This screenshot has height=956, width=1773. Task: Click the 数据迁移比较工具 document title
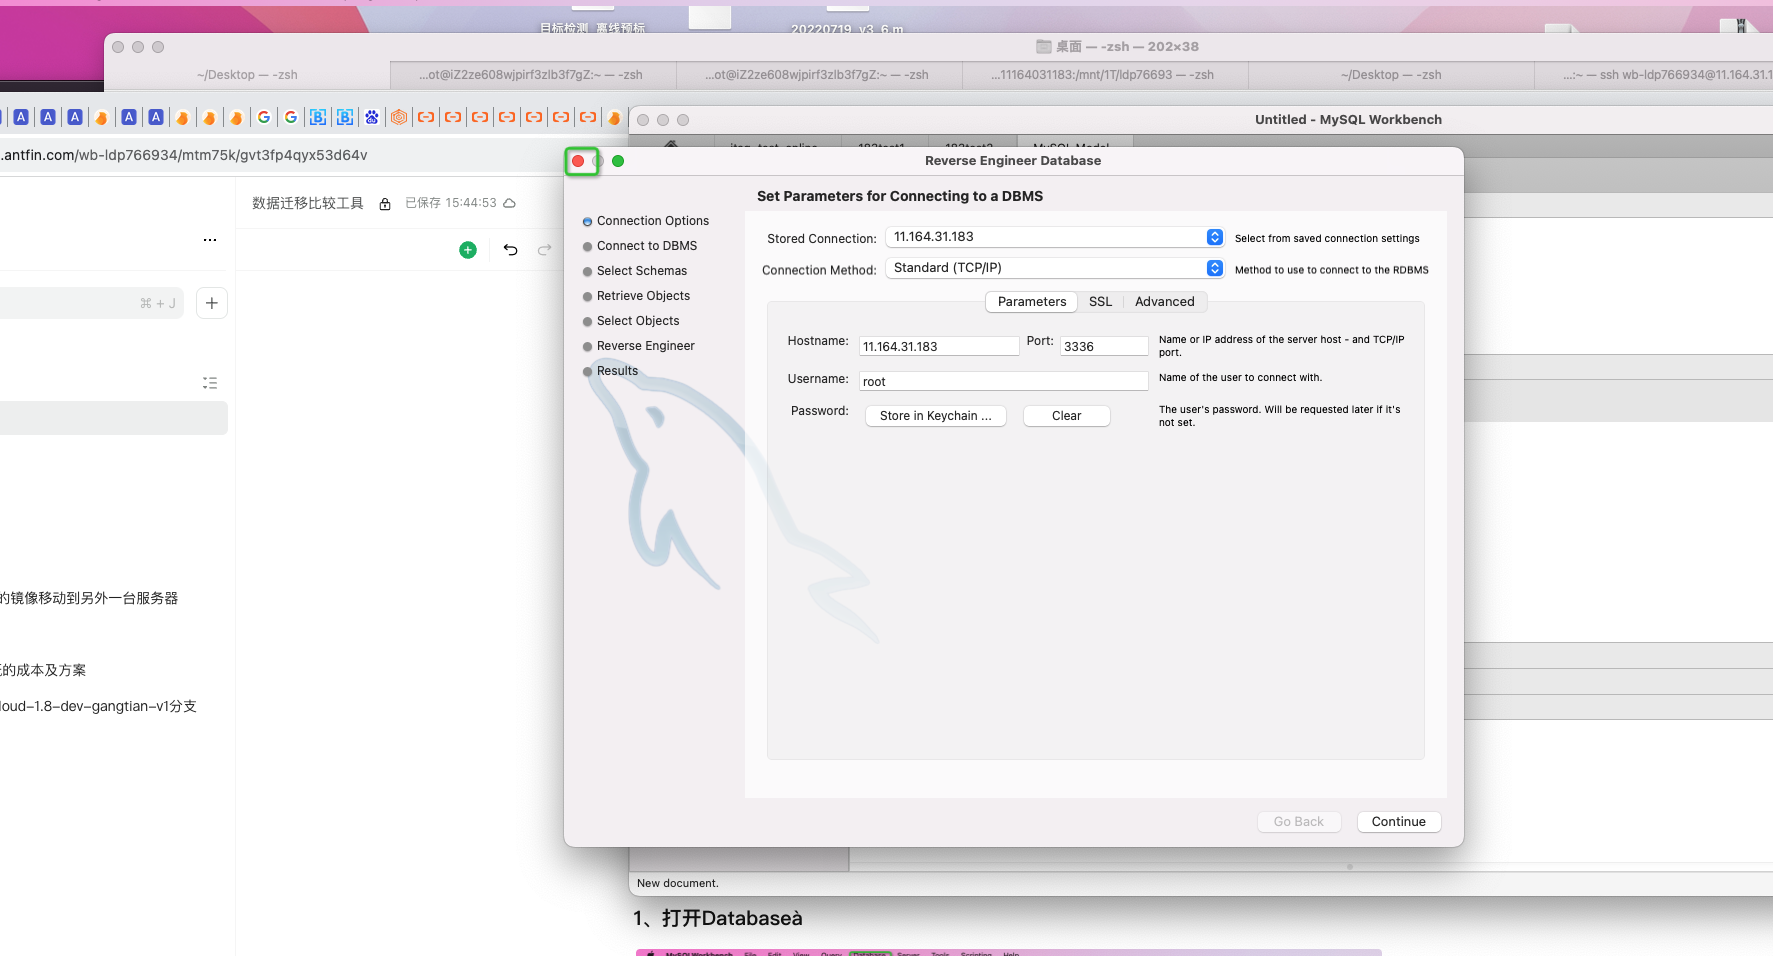[x=308, y=203]
